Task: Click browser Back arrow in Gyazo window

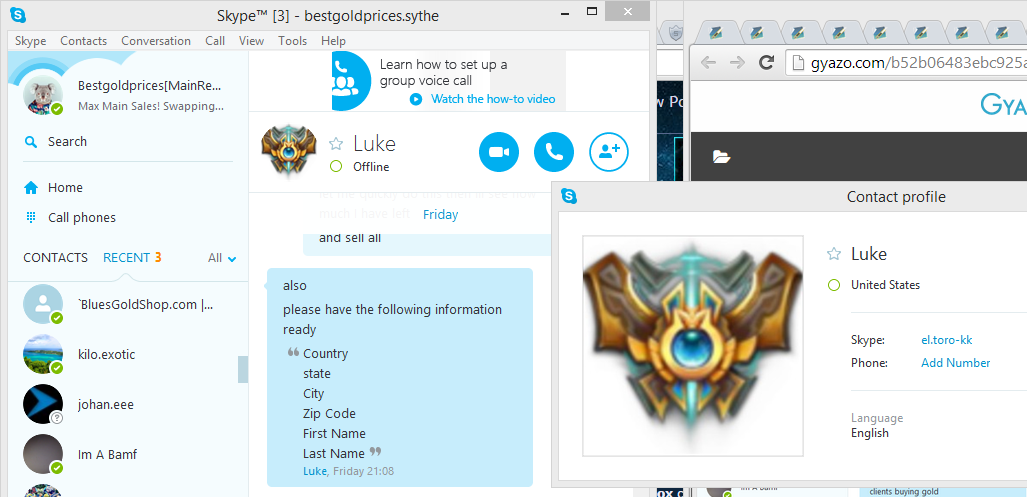Action: [x=708, y=63]
